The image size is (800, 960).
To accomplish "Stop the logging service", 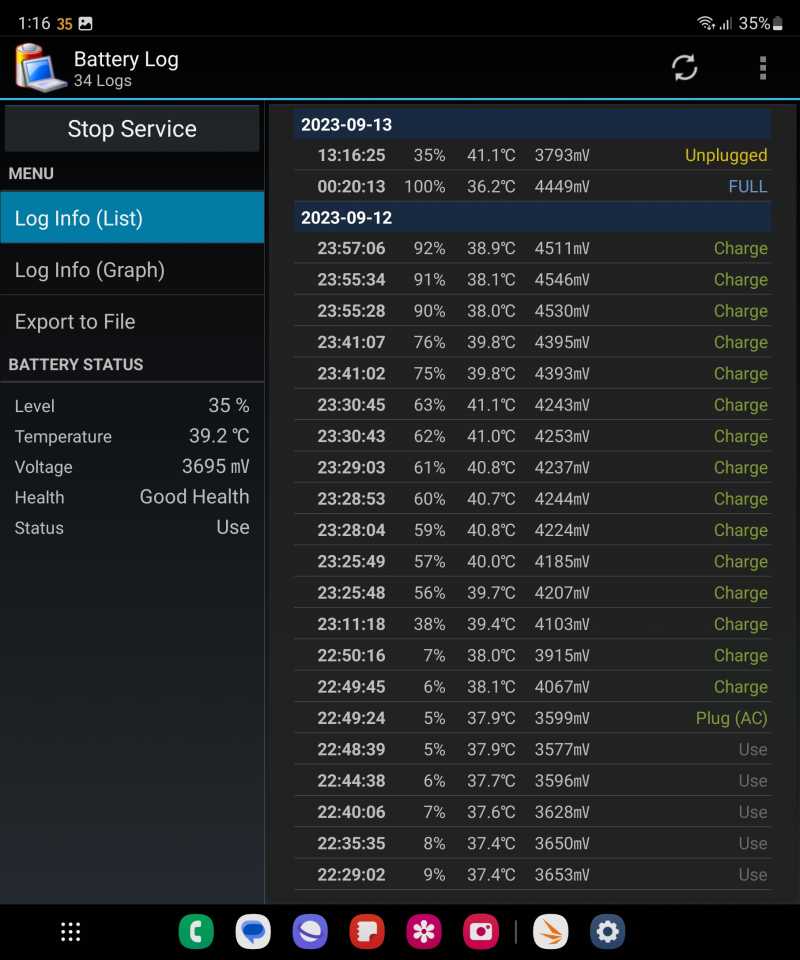I will point(132,129).
